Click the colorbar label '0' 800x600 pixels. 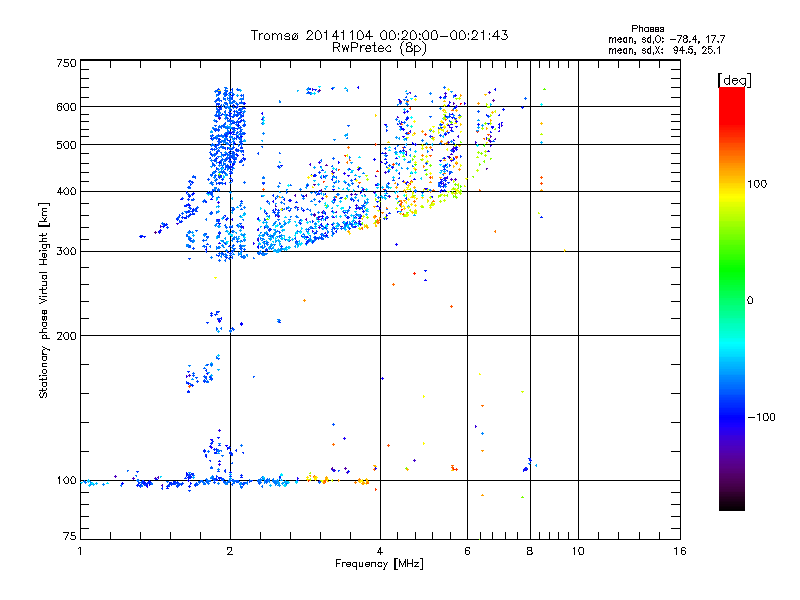(x=750, y=301)
